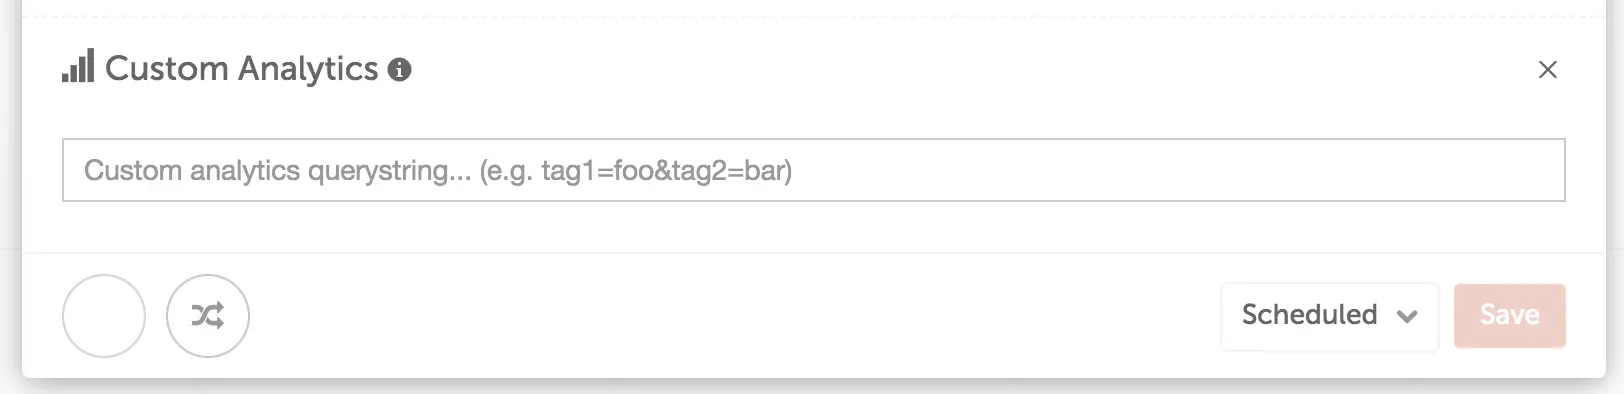Save the custom analytics settings
The image size is (1624, 394).
point(1509,316)
